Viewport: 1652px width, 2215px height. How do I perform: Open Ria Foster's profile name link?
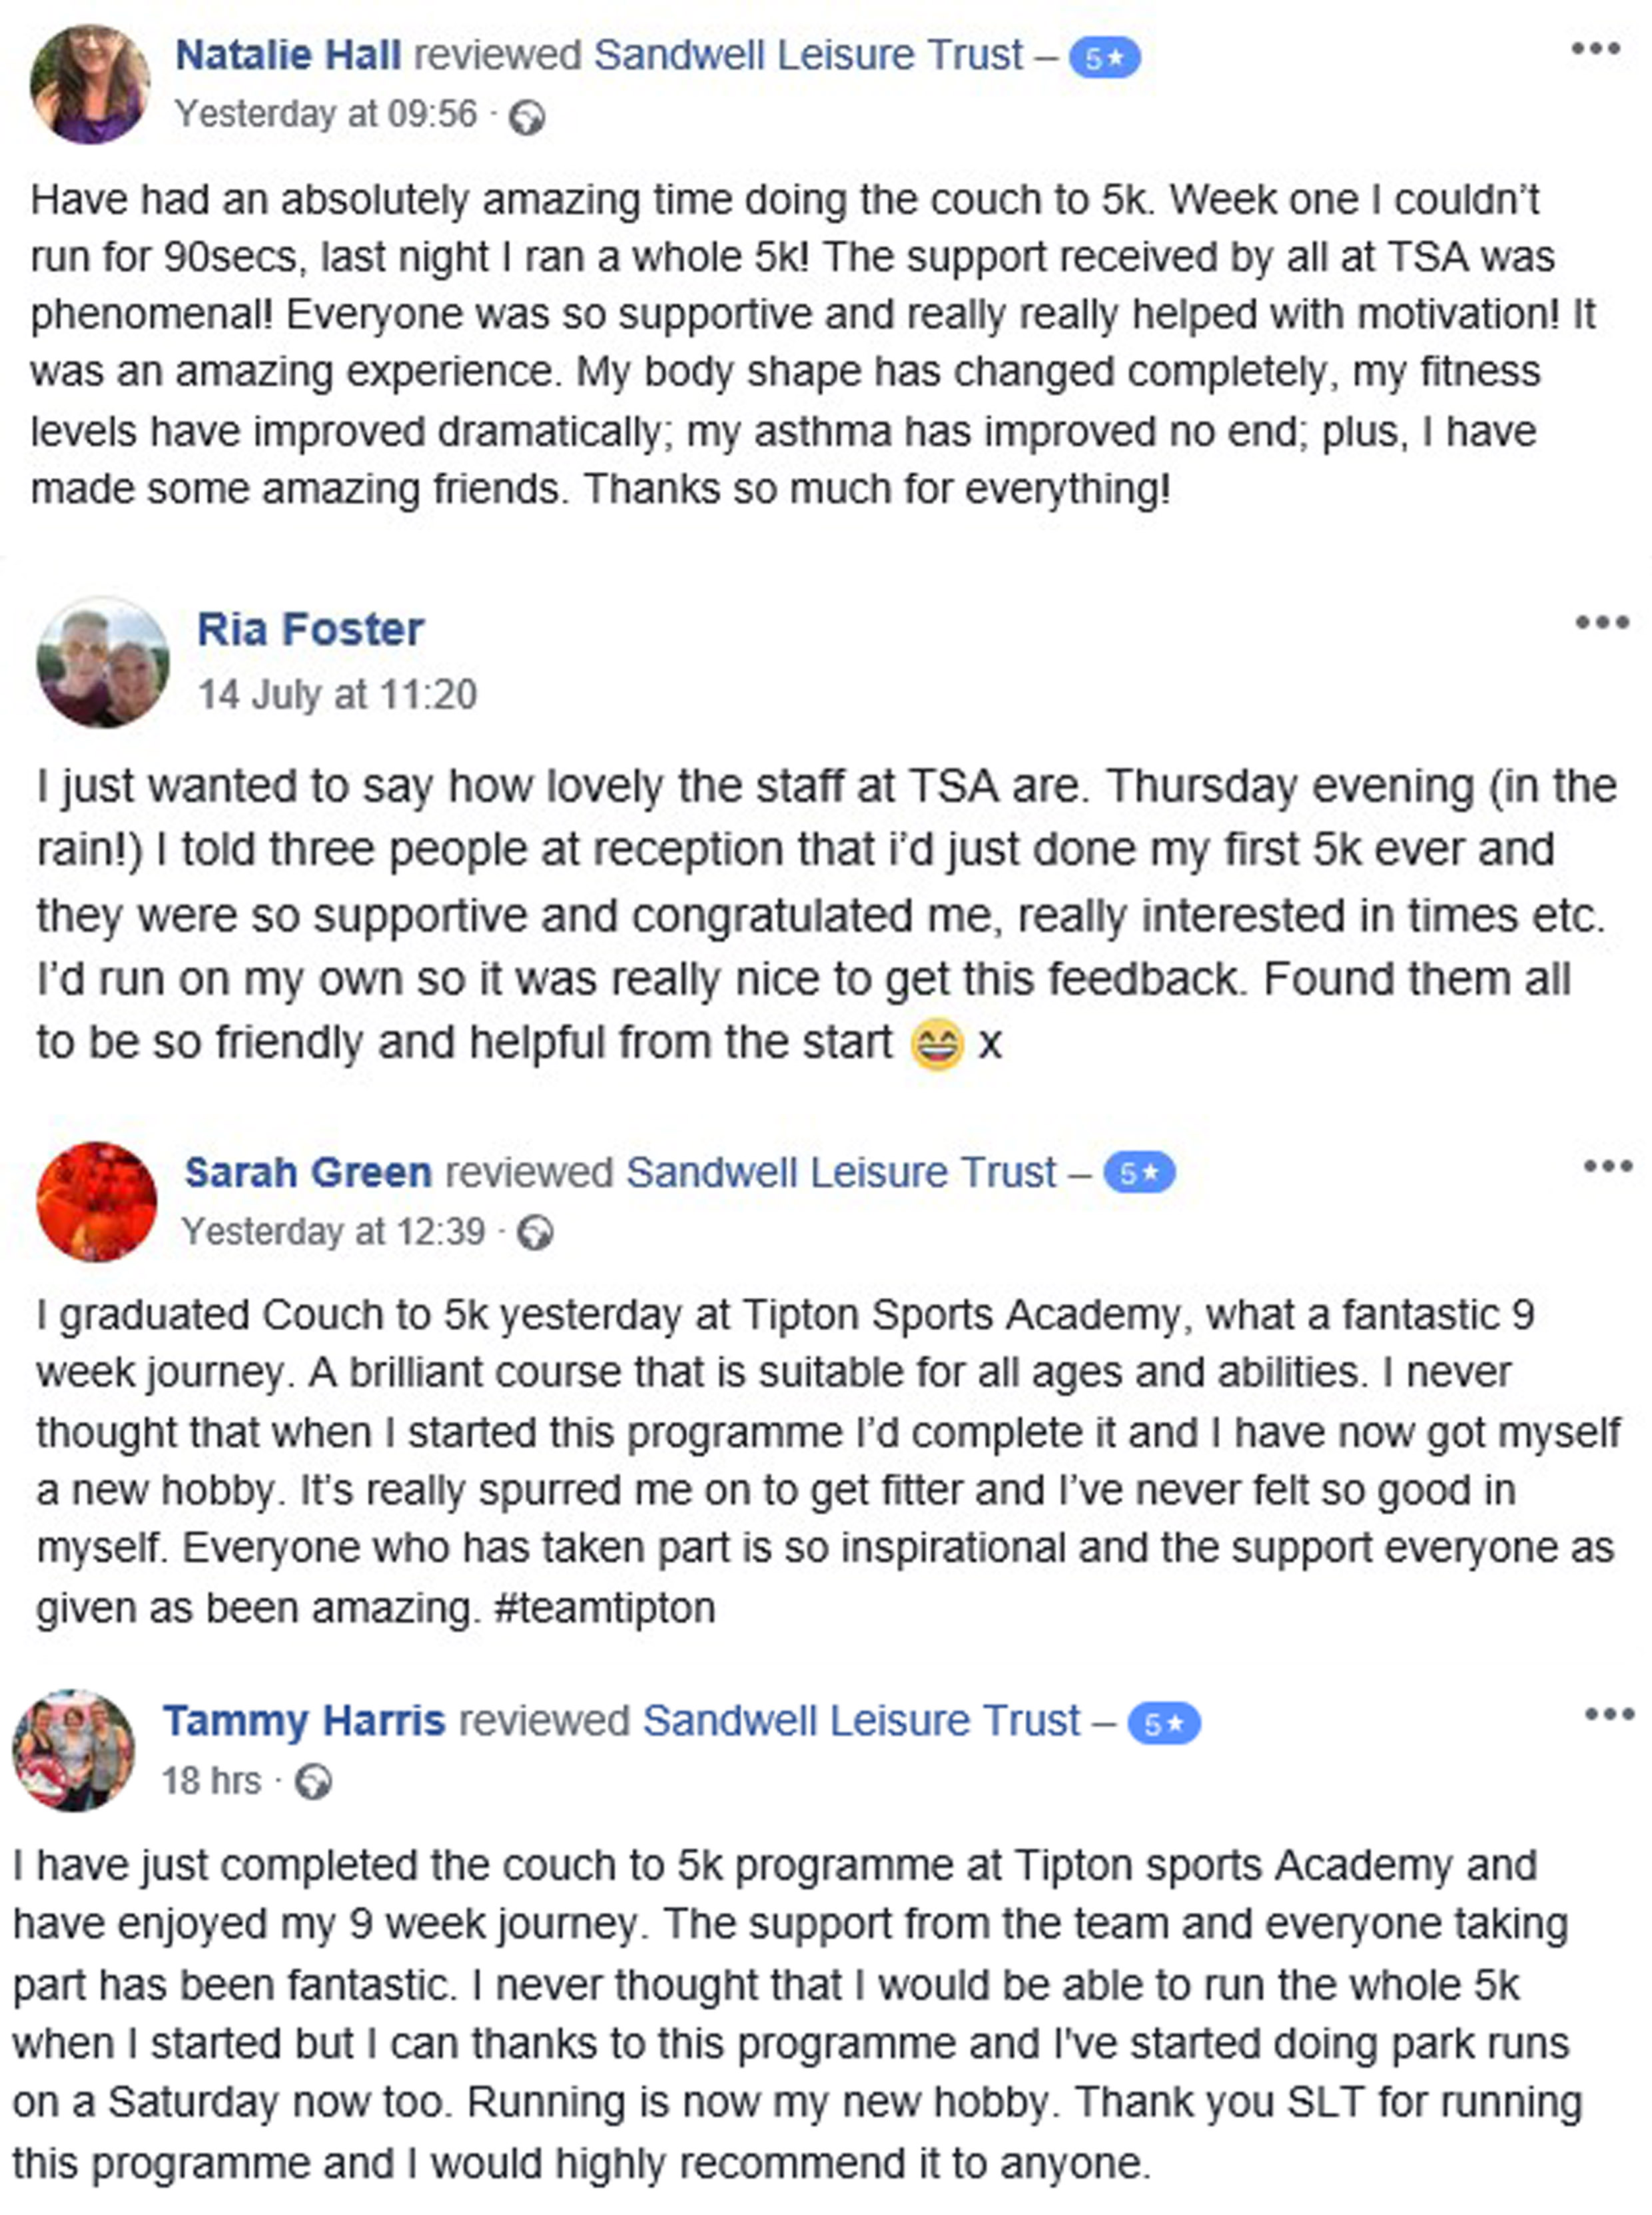pyautogui.click(x=310, y=630)
